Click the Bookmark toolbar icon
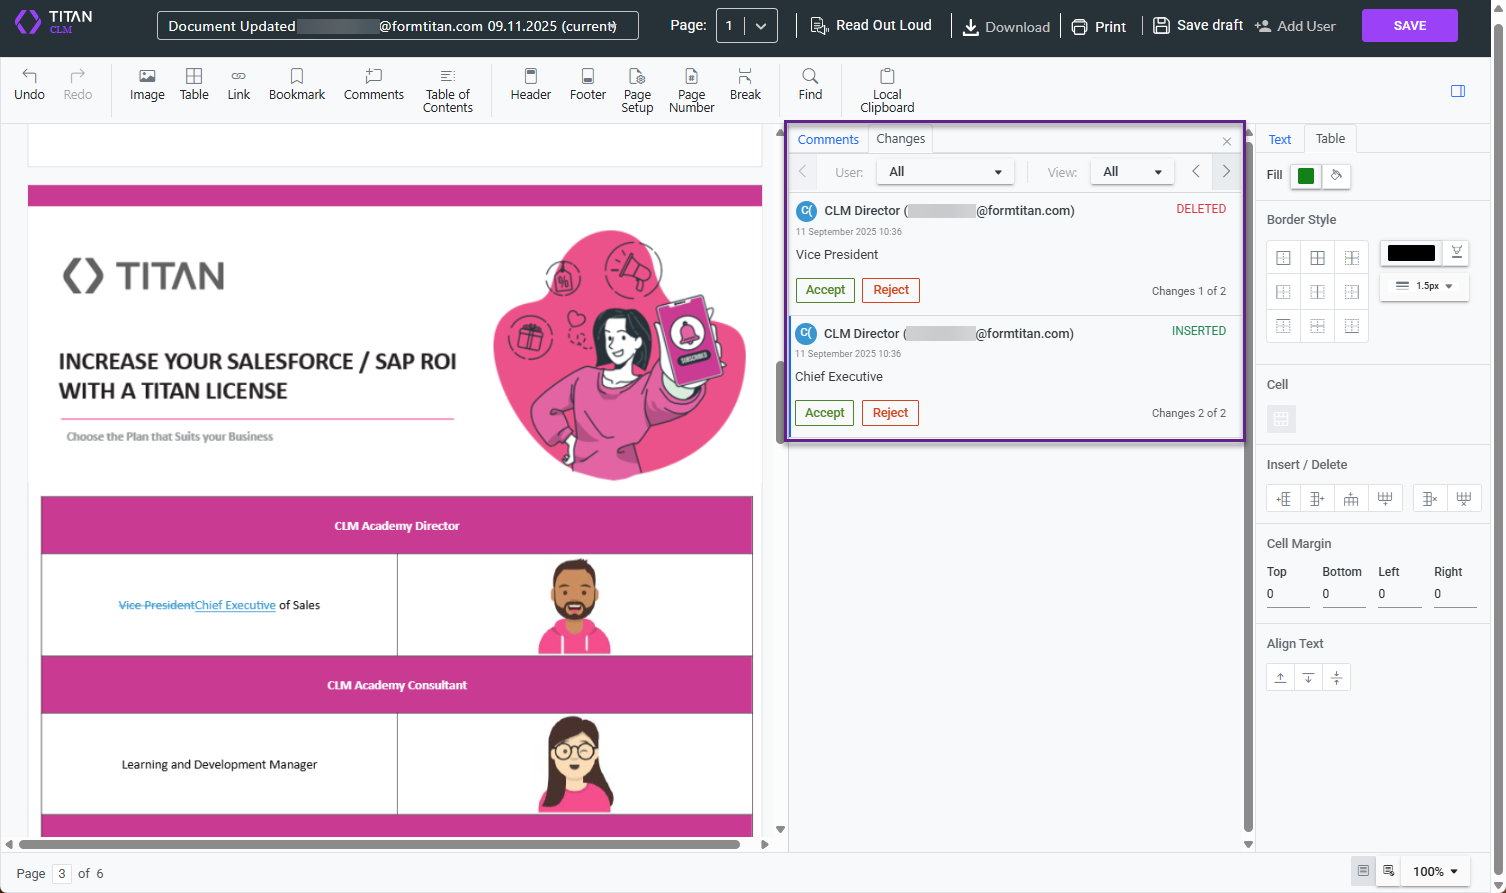The image size is (1506, 893). coord(297,84)
